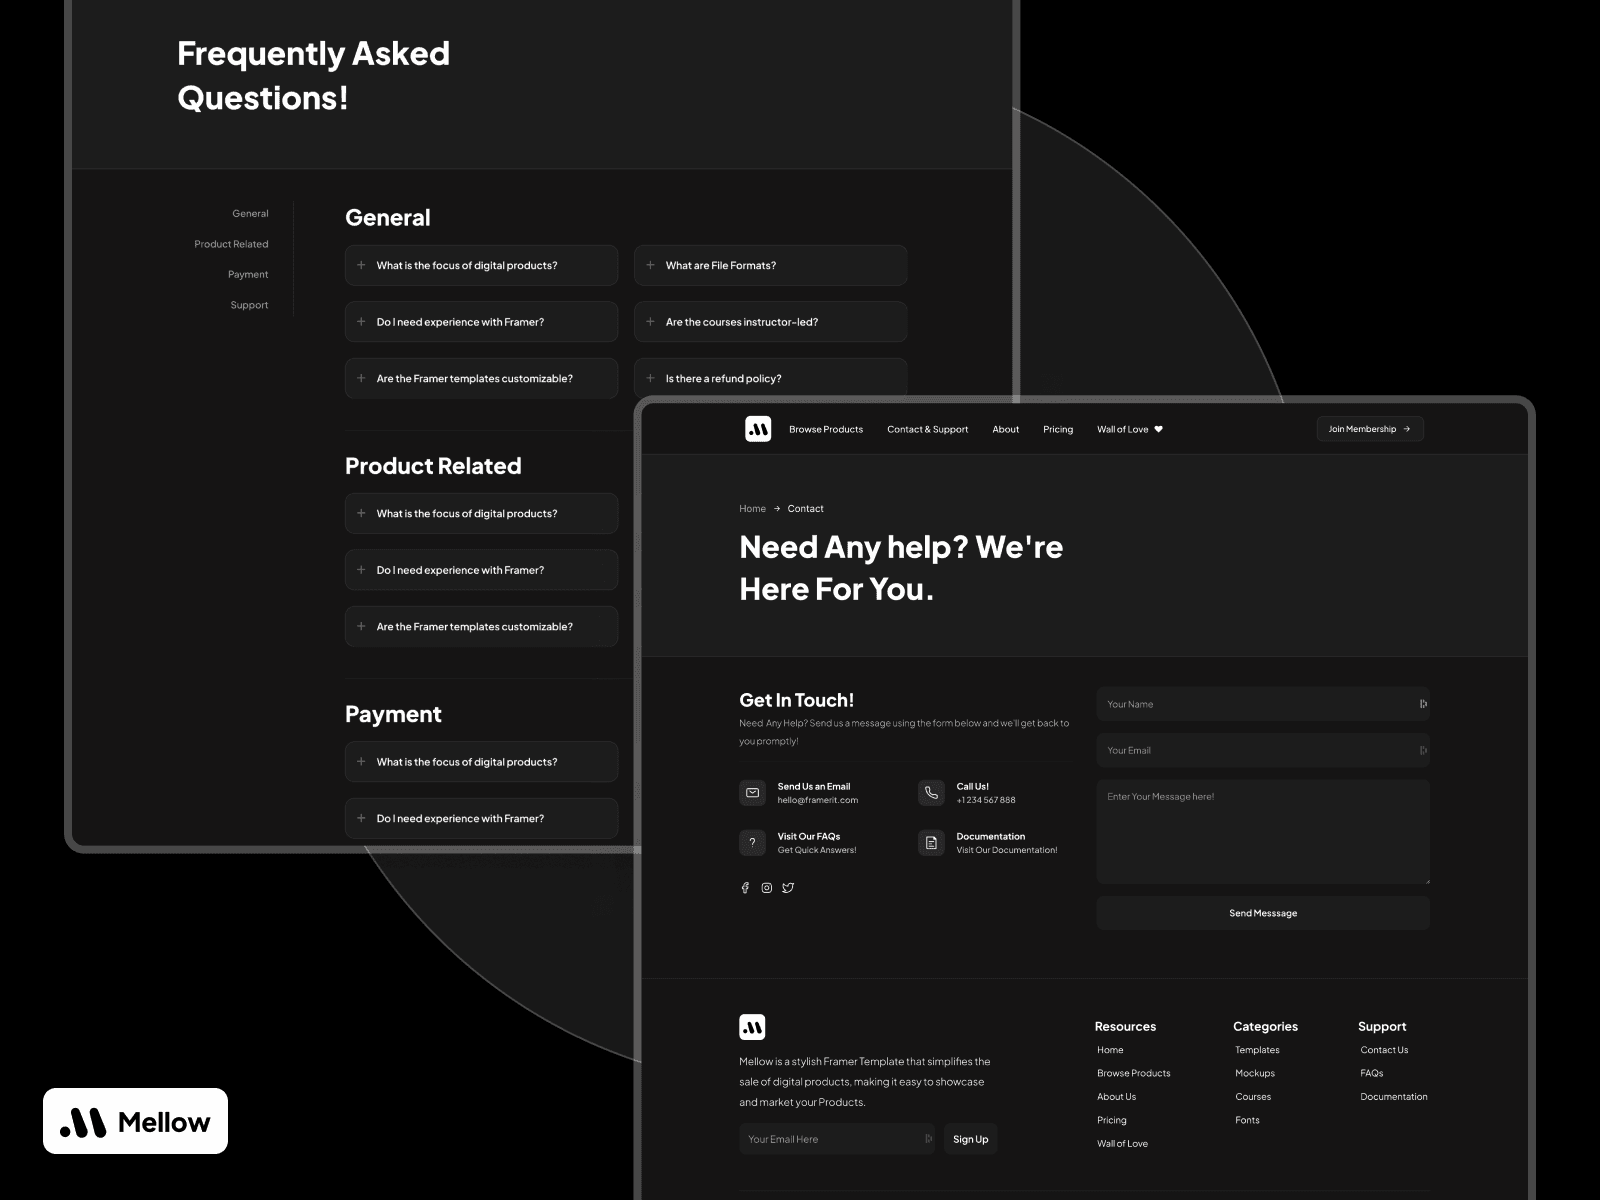The width and height of the screenshot is (1600, 1200).
Task: Click the heart icon beside Wall of Love
Action: [1159, 429]
